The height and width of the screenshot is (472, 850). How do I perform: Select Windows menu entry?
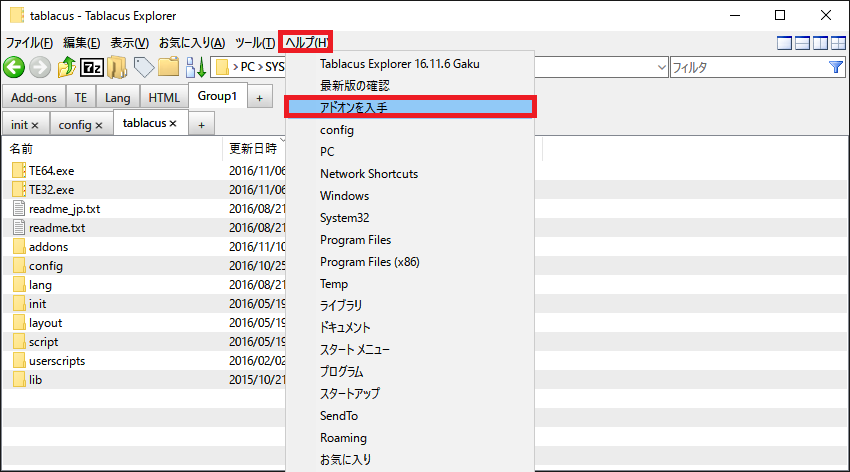pyautogui.click(x=410, y=196)
